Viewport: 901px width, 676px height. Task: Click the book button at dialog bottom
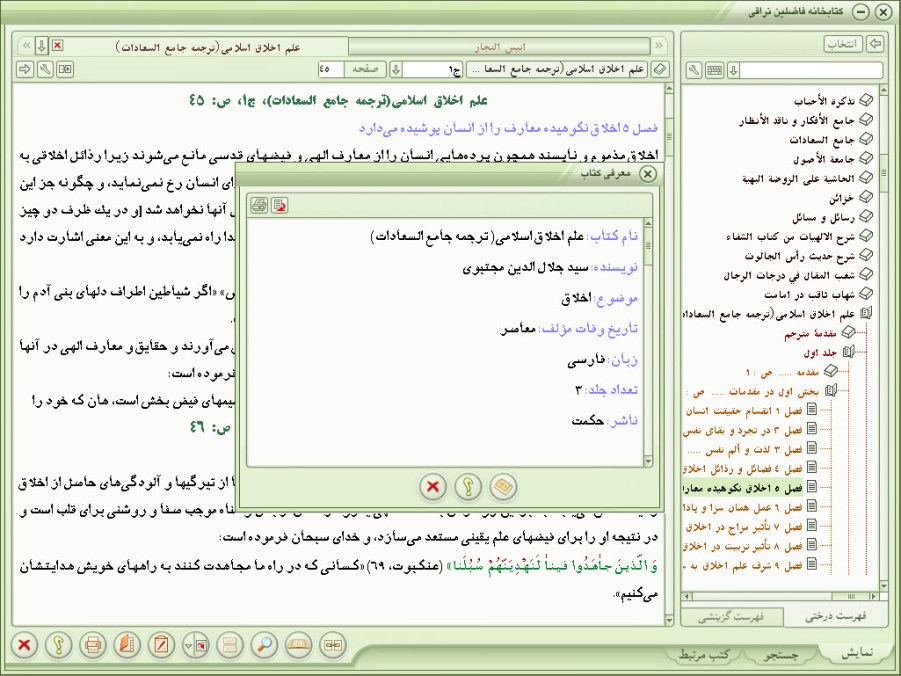[x=503, y=487]
